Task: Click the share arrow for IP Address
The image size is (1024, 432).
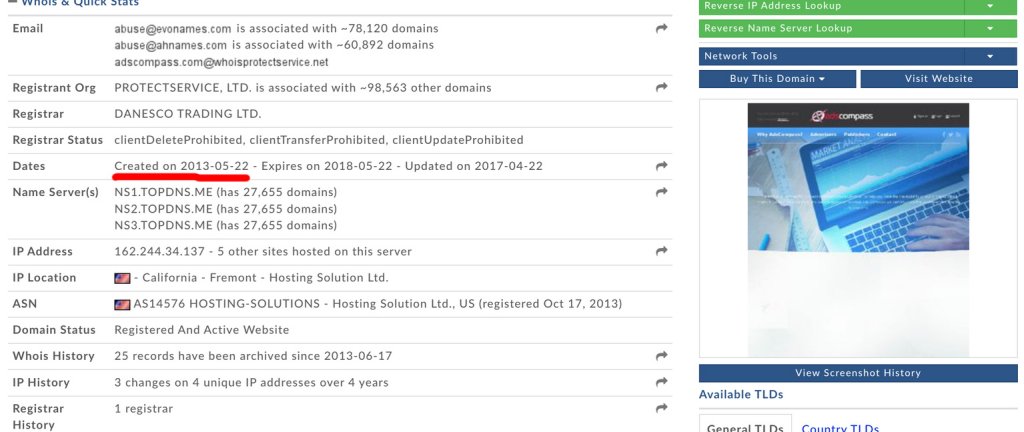Action: point(661,251)
